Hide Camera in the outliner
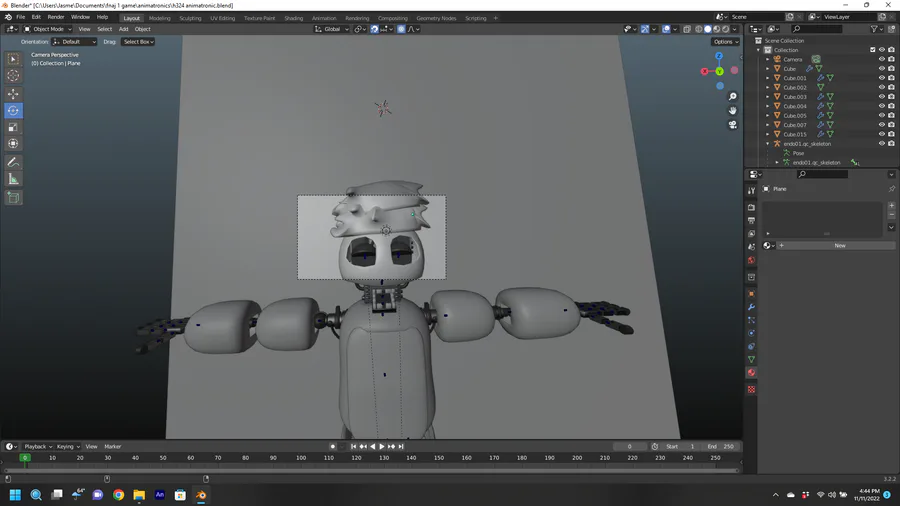Screen dimensions: 900x506 pyautogui.click(x=882, y=59)
